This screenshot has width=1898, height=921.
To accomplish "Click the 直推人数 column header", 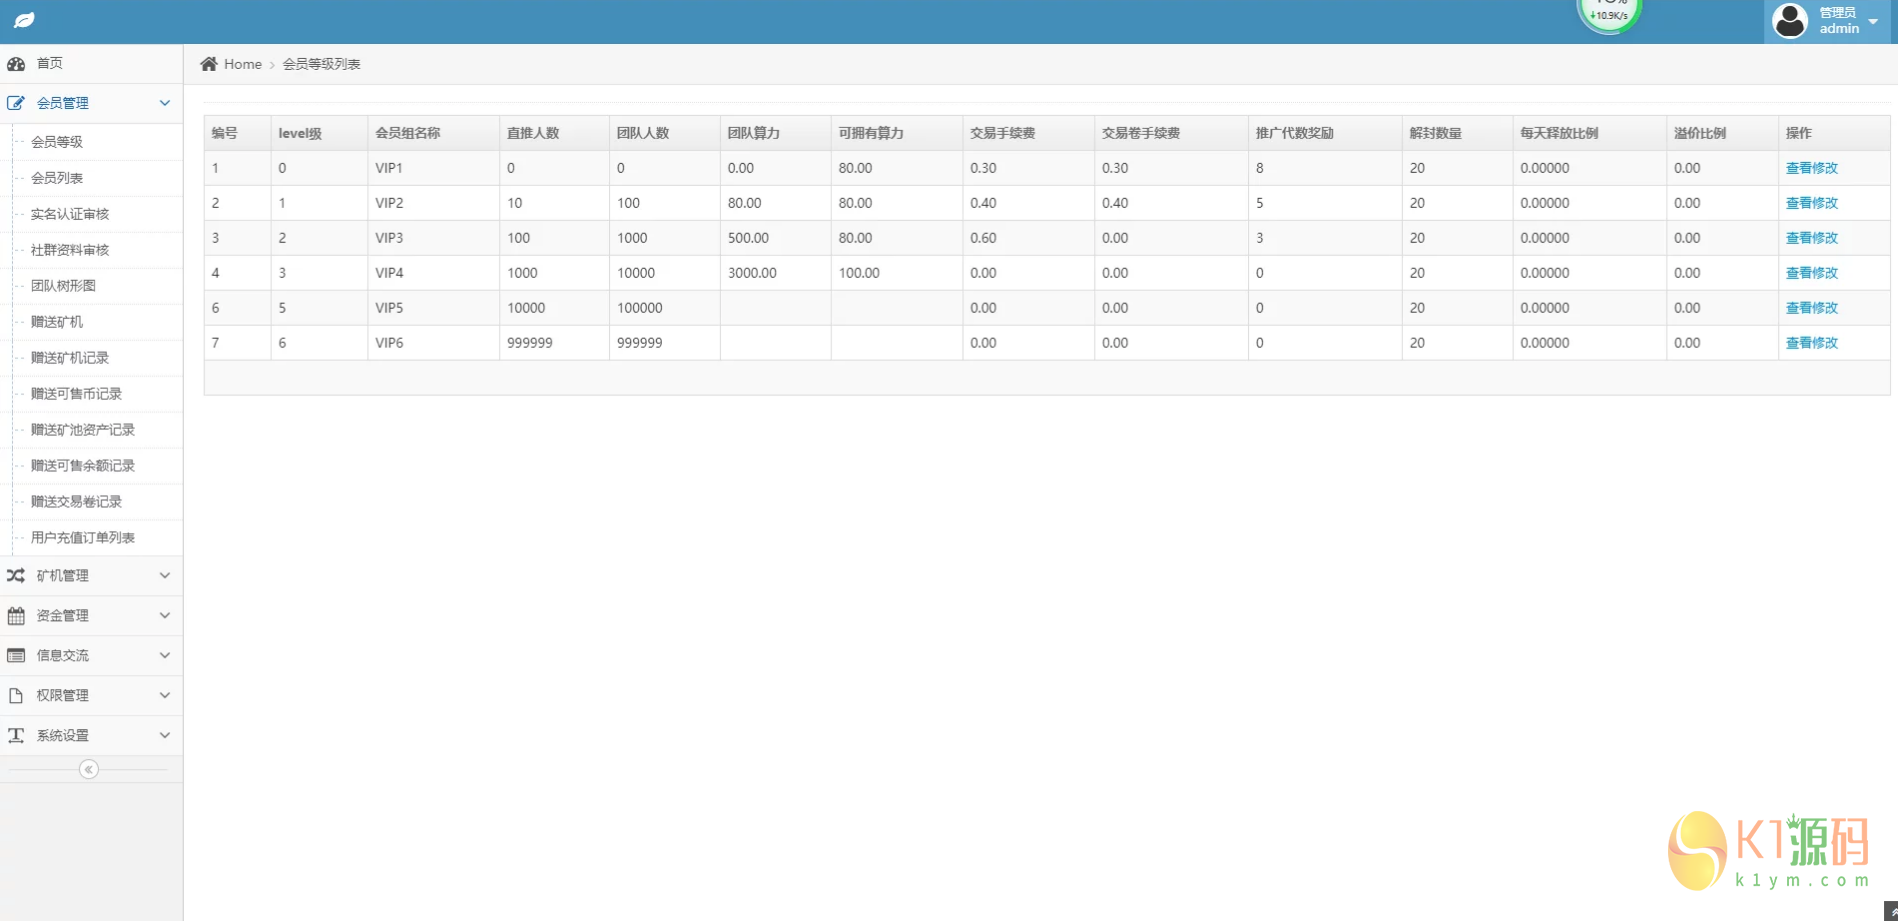I will (x=554, y=133).
